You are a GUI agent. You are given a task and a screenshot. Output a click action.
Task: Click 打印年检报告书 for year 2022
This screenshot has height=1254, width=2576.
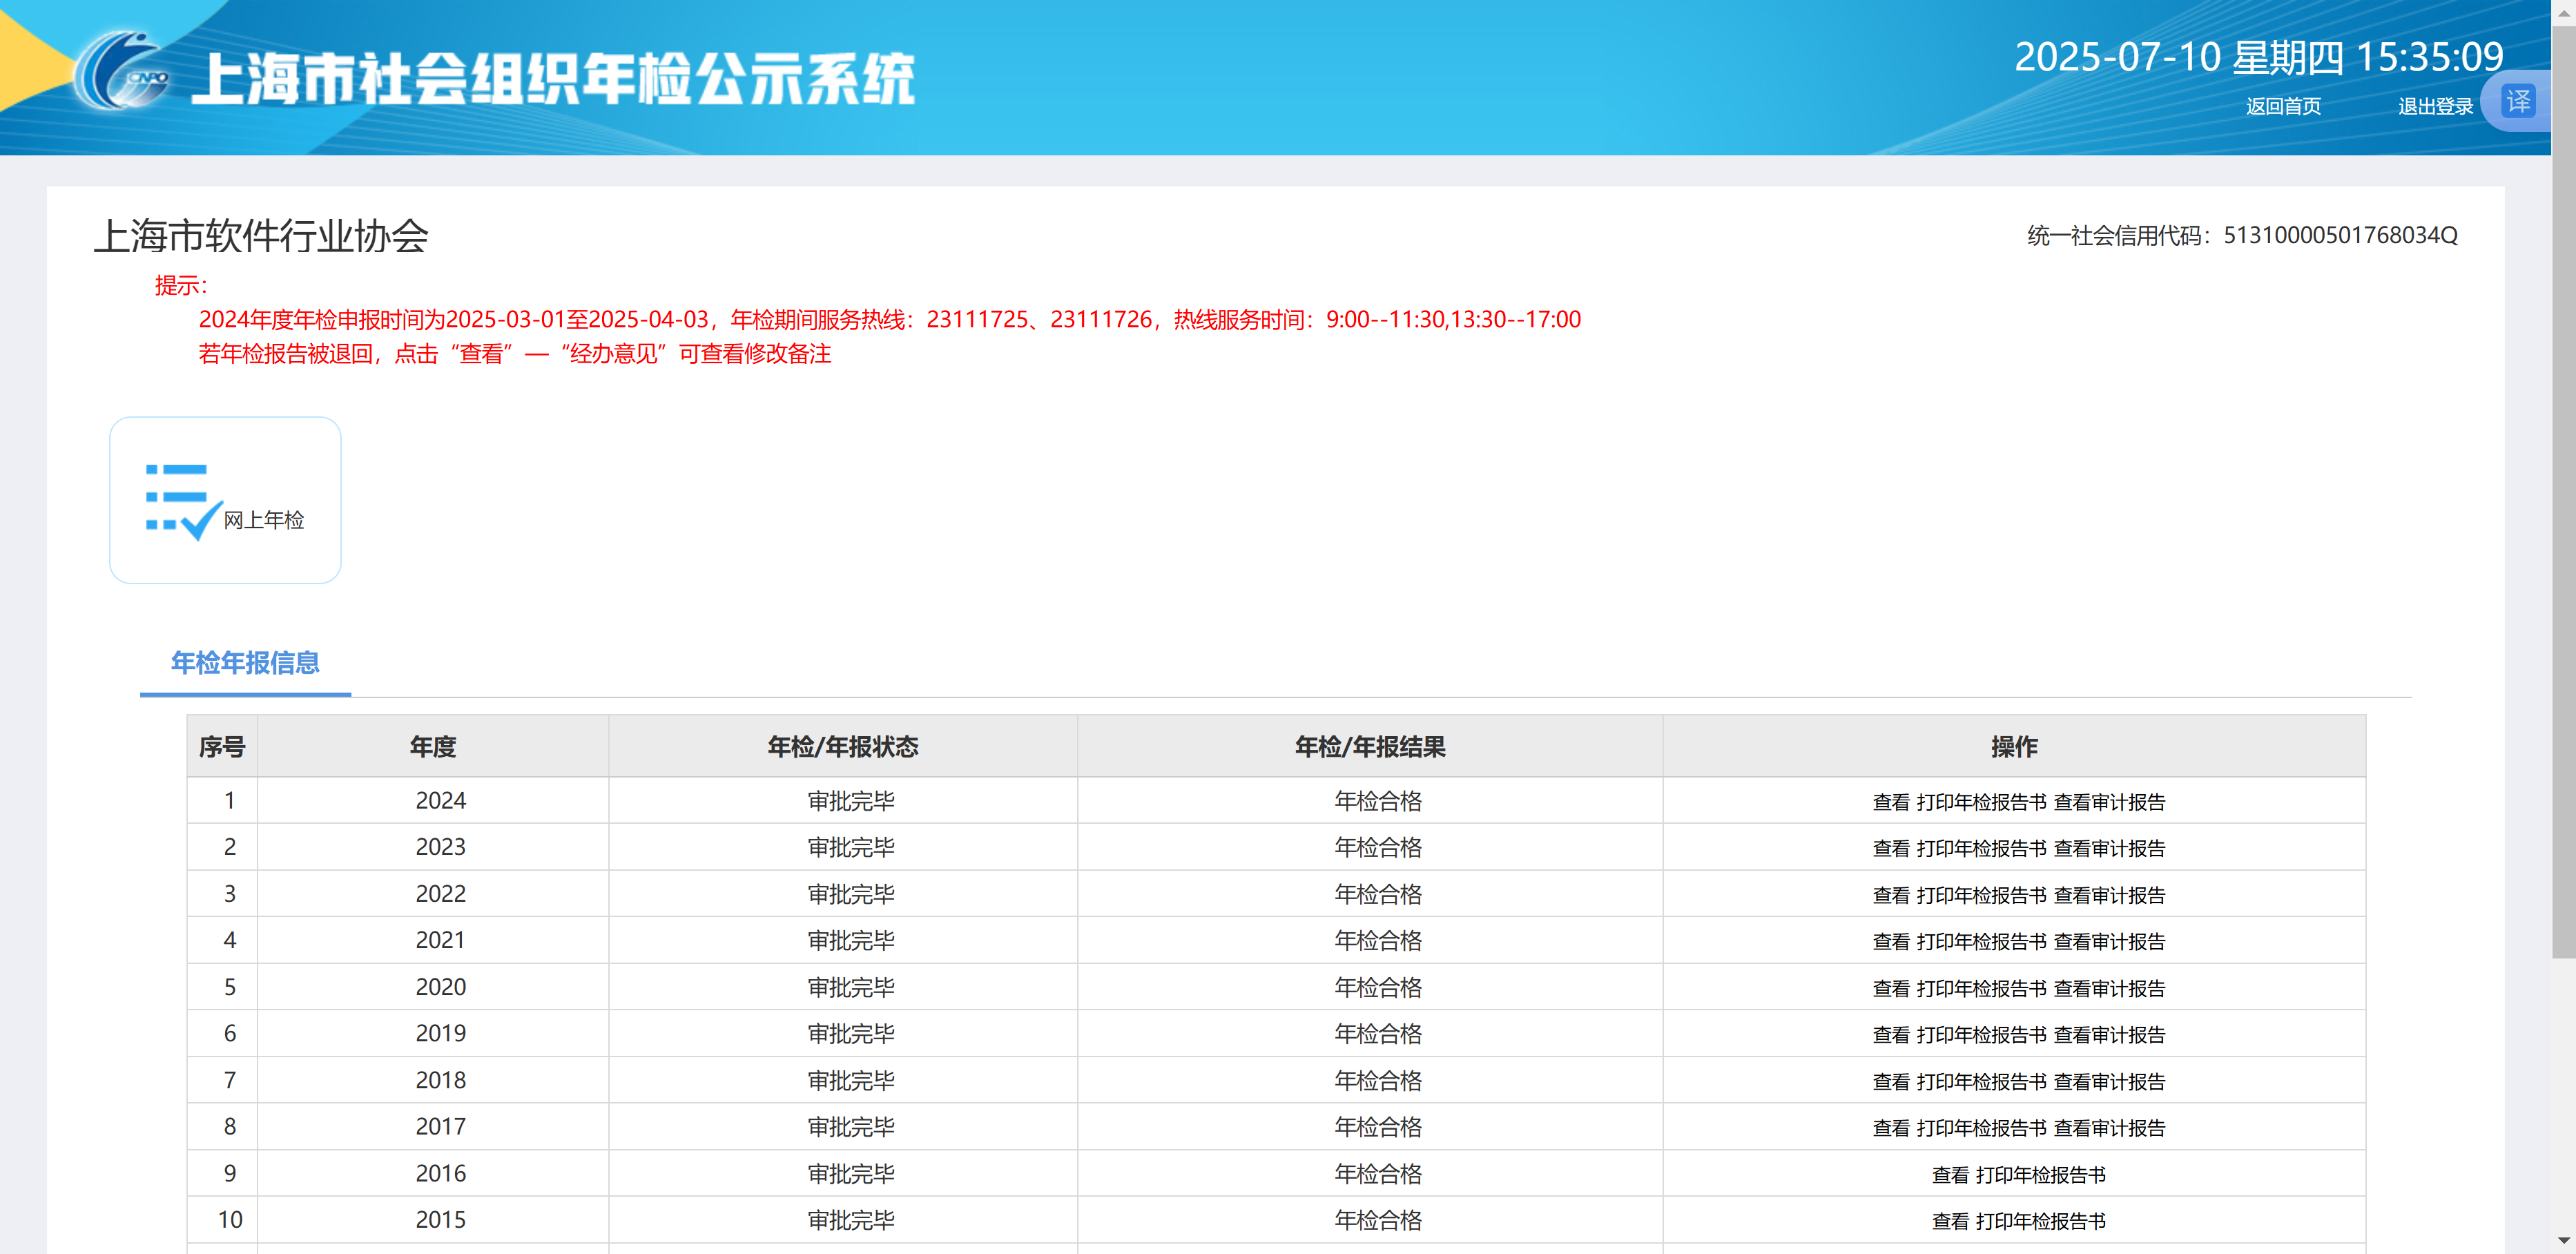click(1981, 895)
